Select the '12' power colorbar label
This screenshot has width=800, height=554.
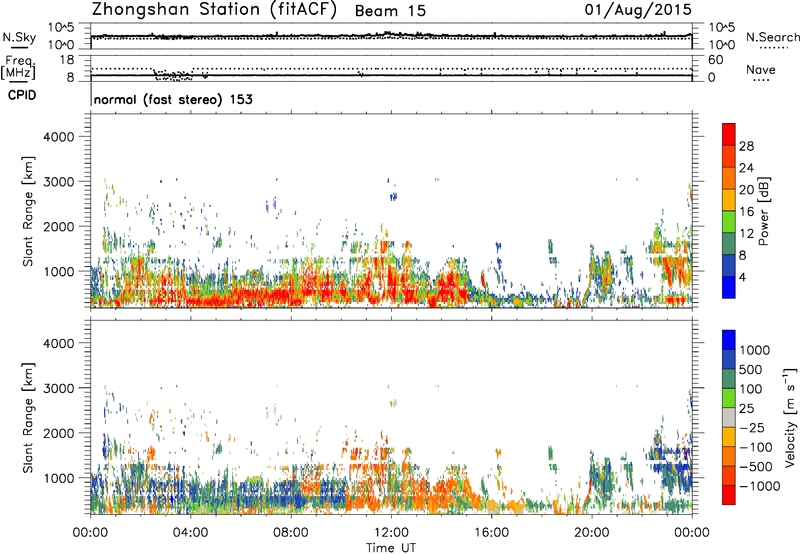click(x=746, y=234)
